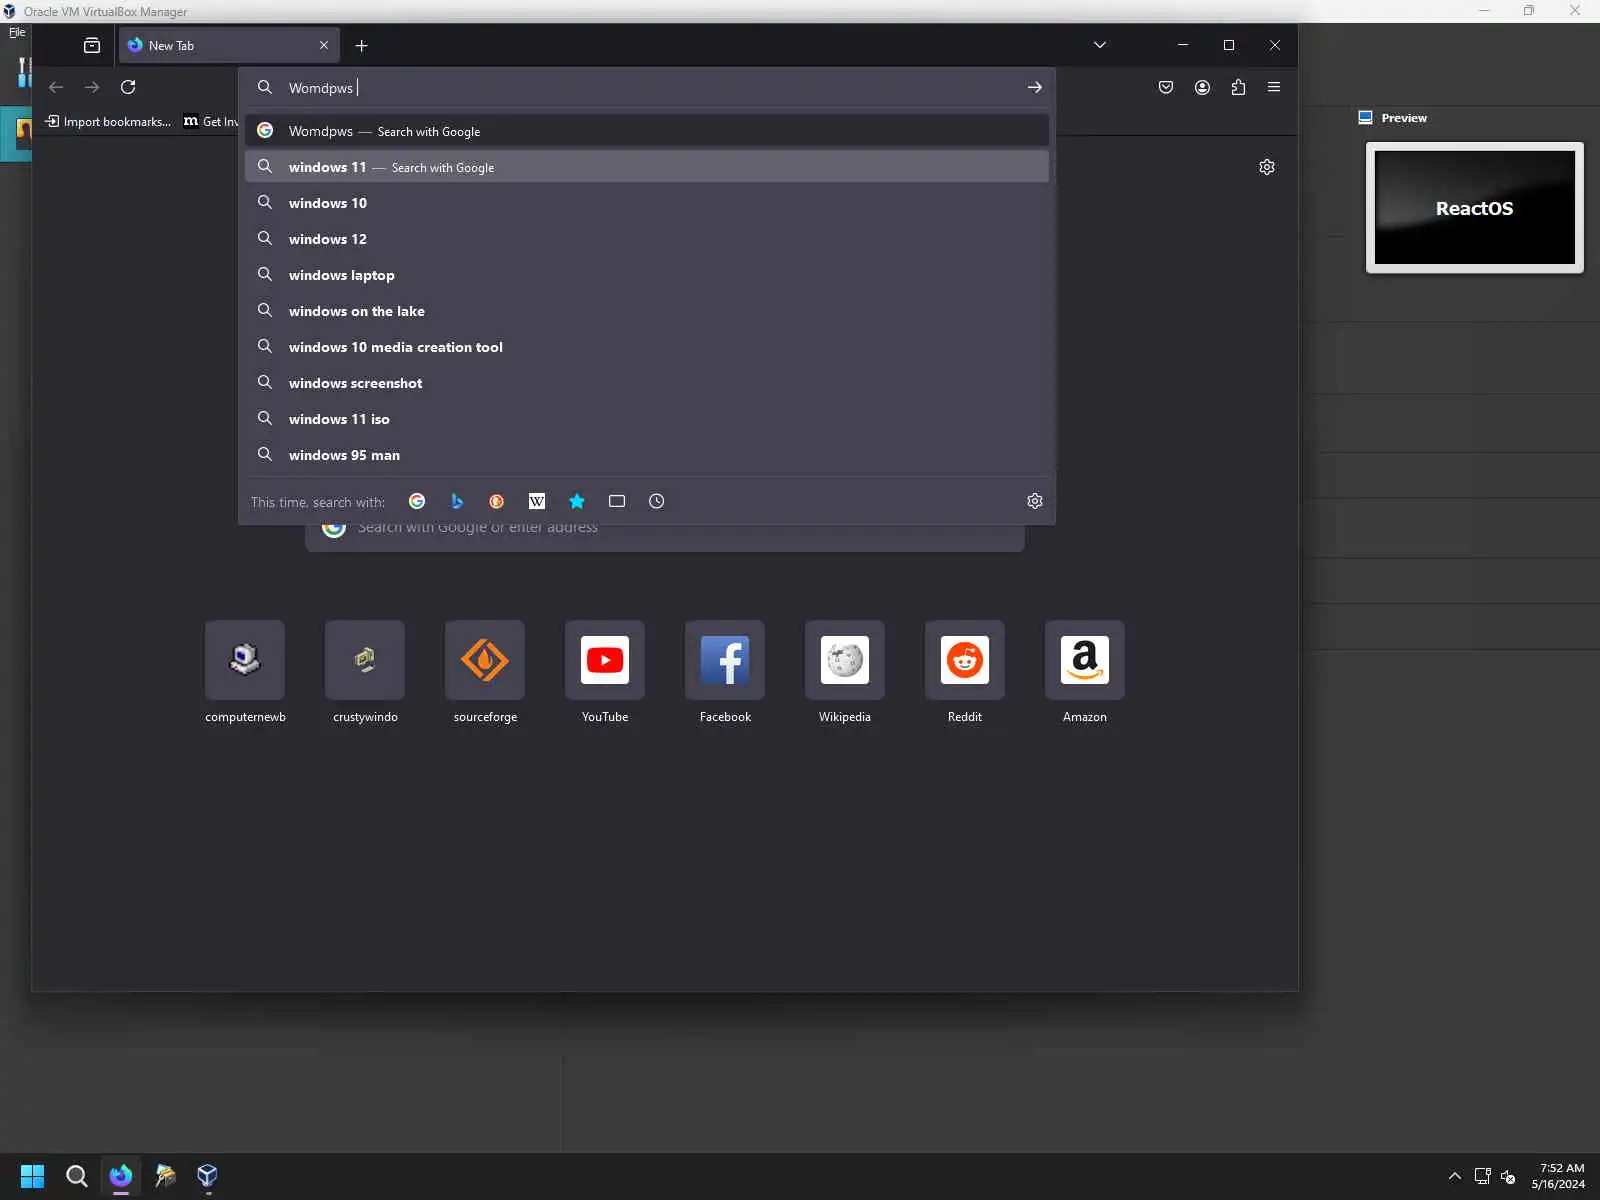The height and width of the screenshot is (1200, 1600).
Task: Search Bookmarks using the star icon
Action: click(x=577, y=501)
